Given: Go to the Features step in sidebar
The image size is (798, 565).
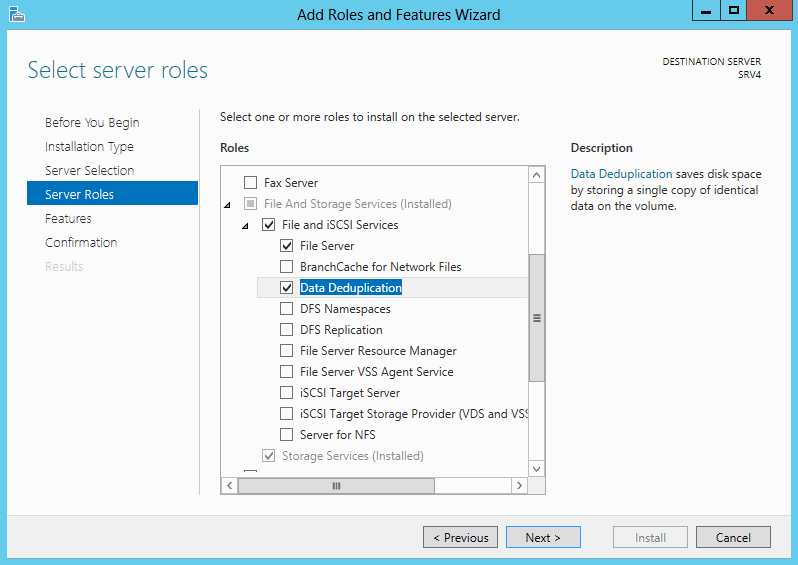Looking at the screenshot, I should click(68, 218).
